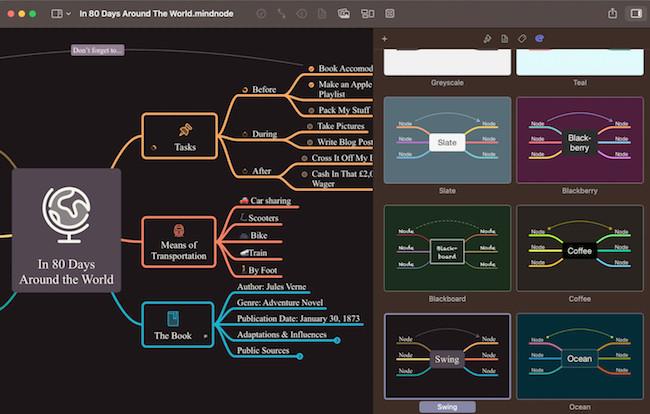Choose the Coffee theme thumbnail
Screen dimensions: 650x414
tap(580, 248)
